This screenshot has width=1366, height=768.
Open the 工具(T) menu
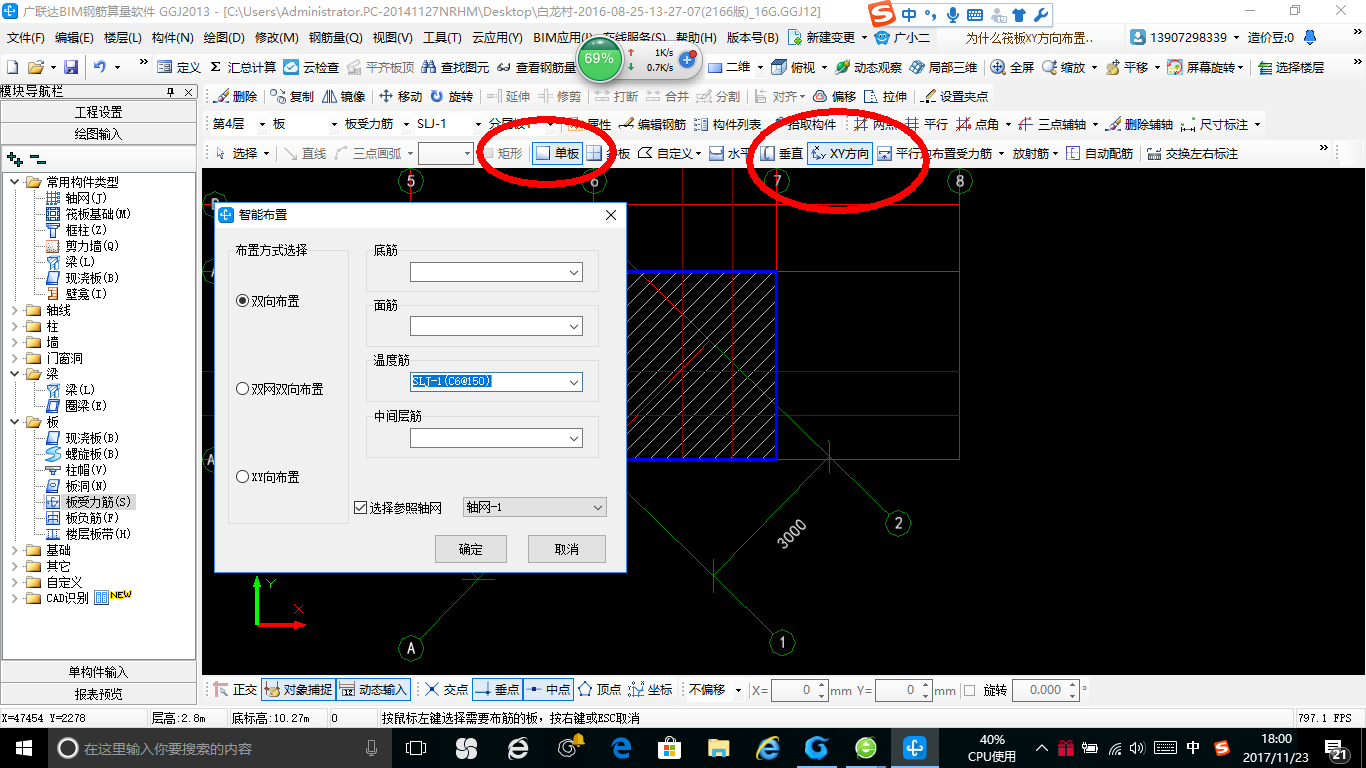pyautogui.click(x=442, y=38)
